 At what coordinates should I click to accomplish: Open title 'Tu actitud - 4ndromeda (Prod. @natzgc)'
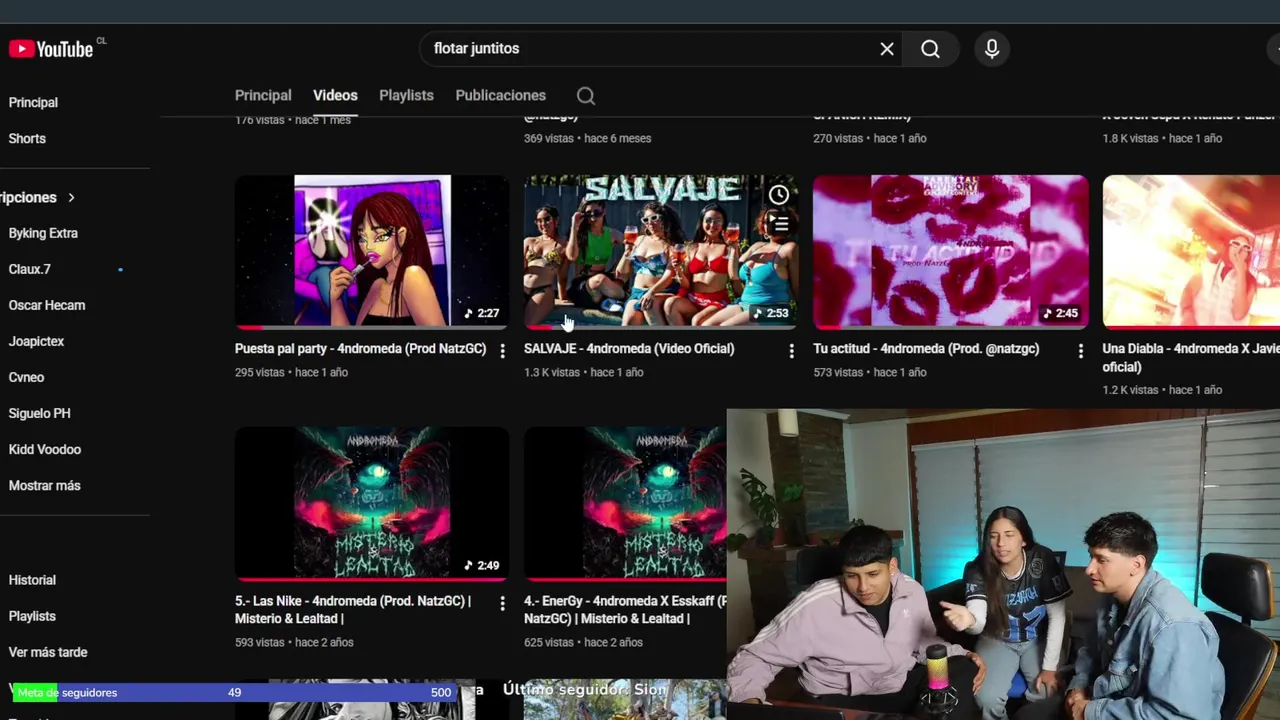coord(926,349)
